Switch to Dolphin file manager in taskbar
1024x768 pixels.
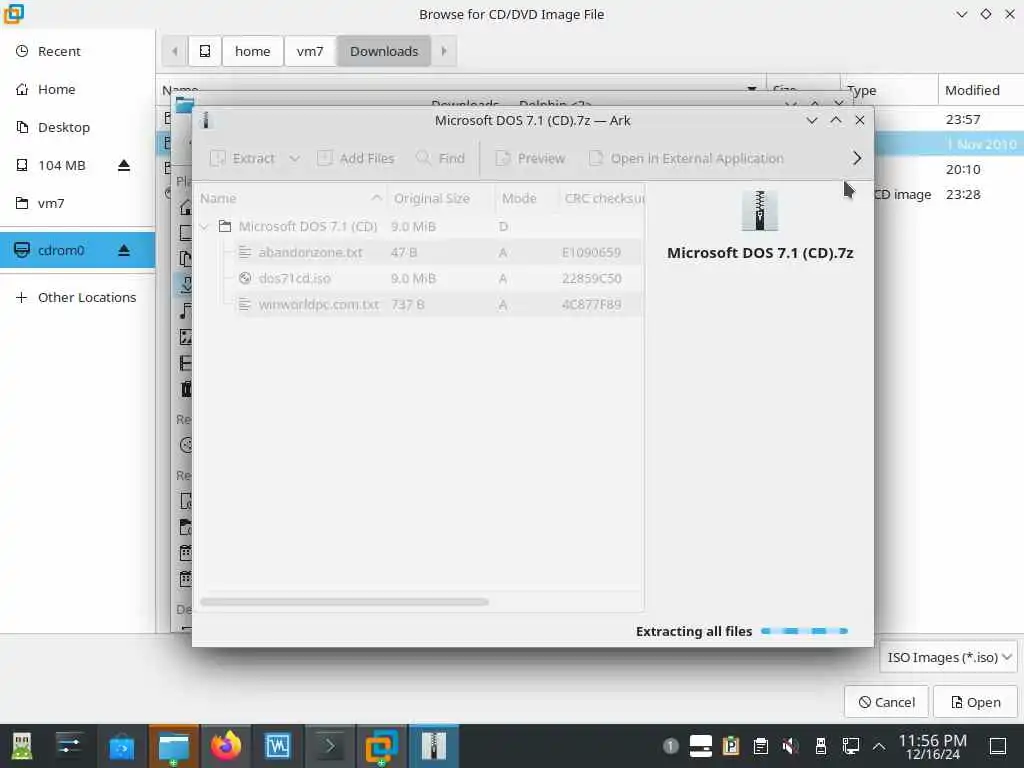coord(173,746)
